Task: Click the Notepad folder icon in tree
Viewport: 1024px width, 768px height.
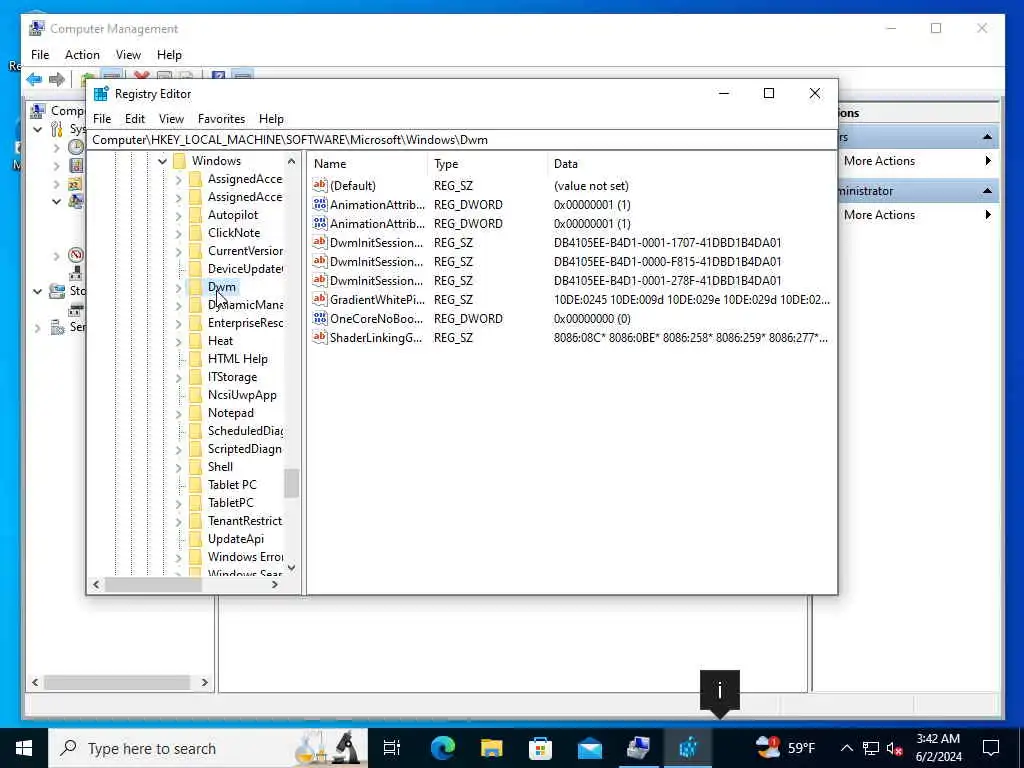Action: [x=195, y=413]
